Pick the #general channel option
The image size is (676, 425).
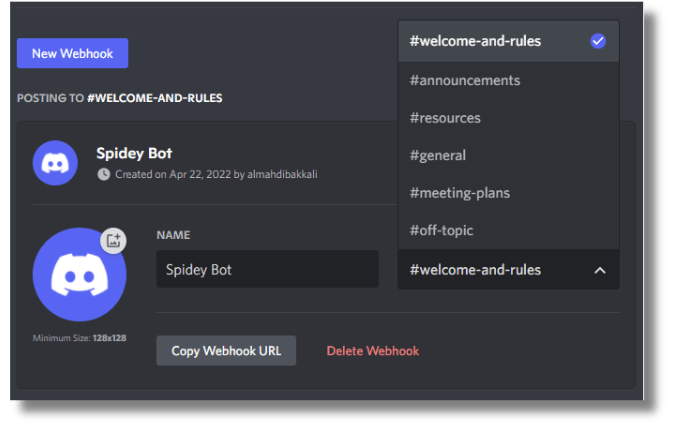click(438, 155)
